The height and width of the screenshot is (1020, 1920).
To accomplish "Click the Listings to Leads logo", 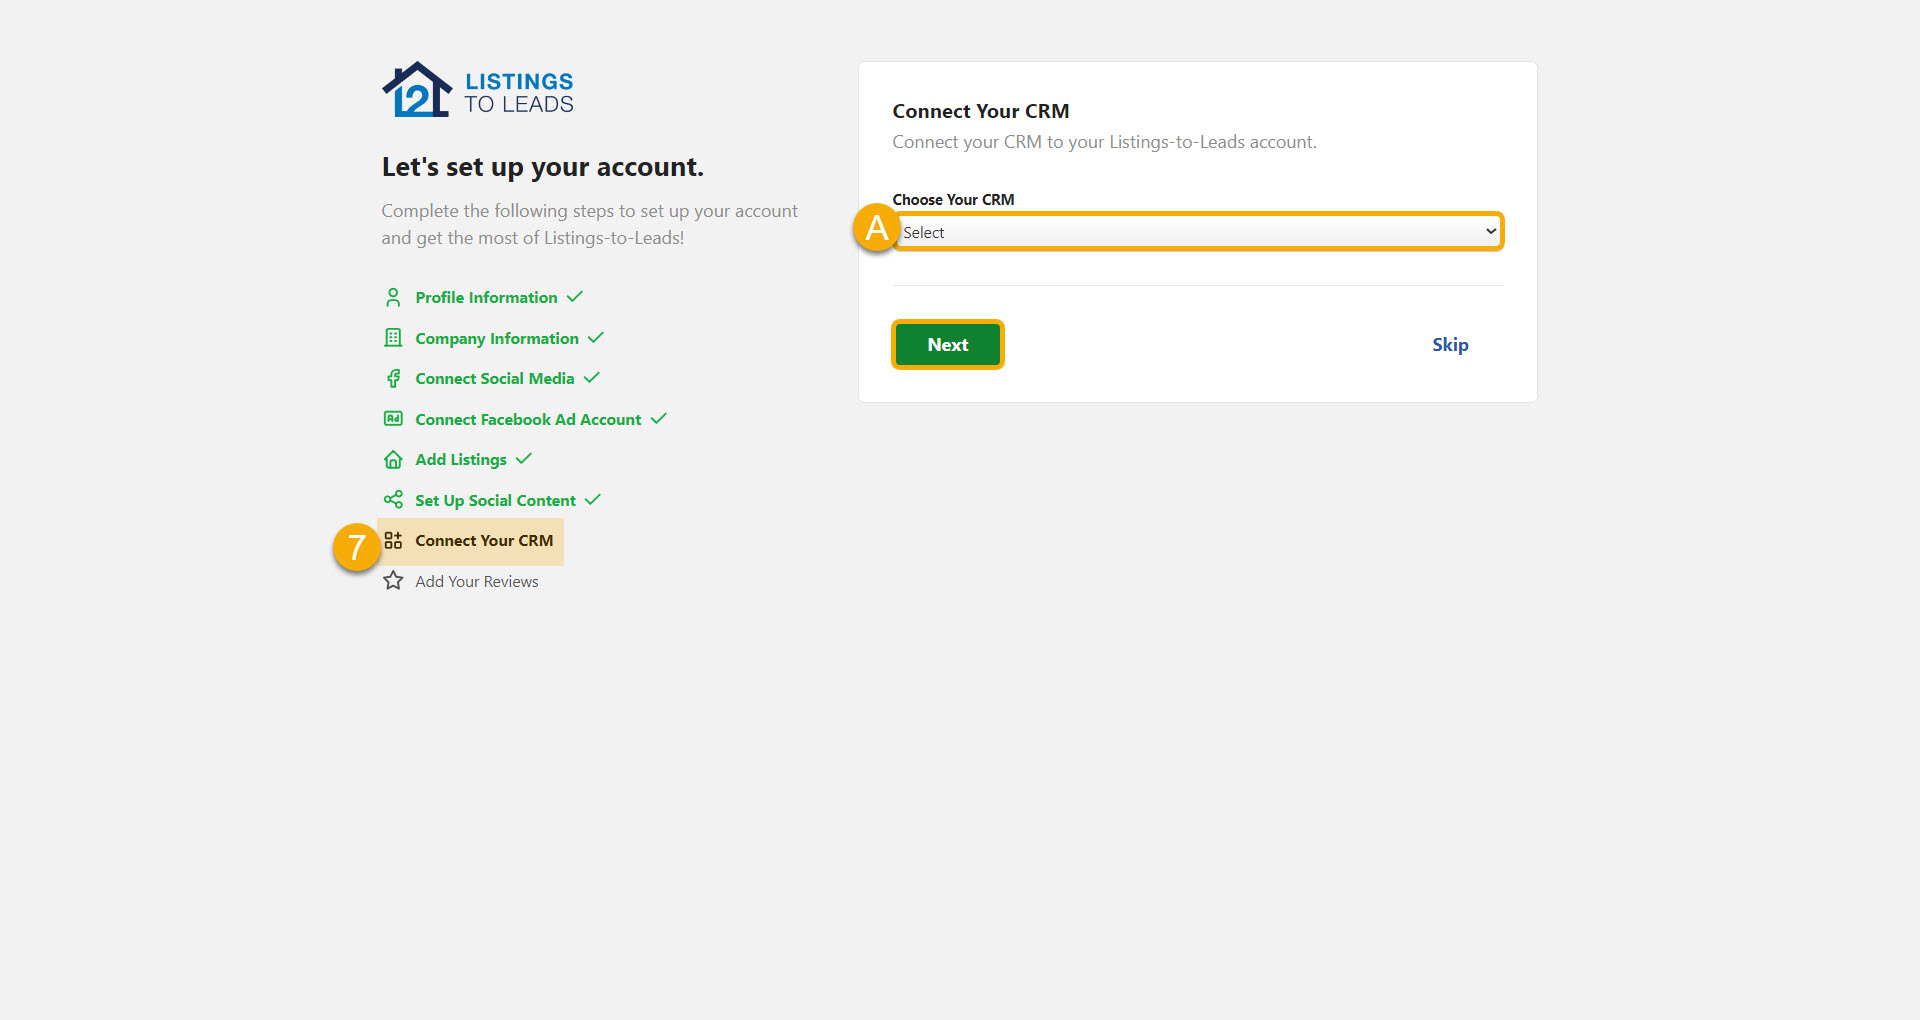I will (477, 88).
